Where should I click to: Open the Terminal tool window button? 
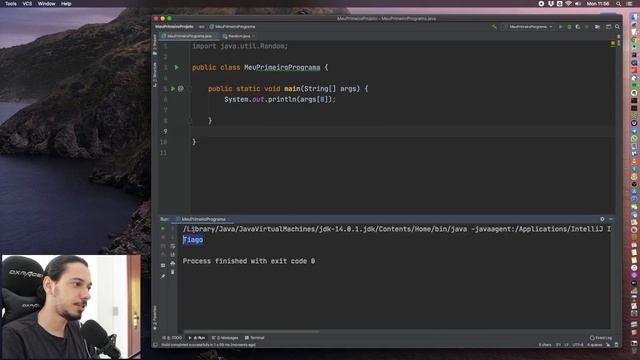[255, 338]
